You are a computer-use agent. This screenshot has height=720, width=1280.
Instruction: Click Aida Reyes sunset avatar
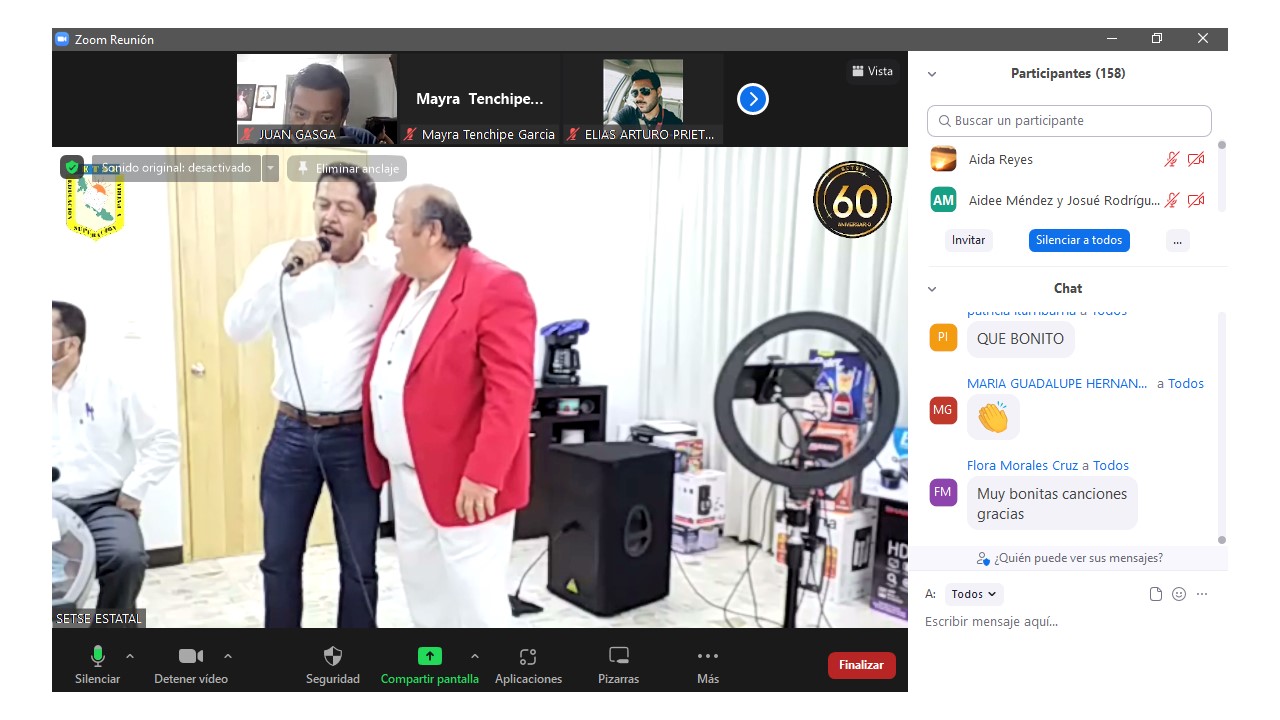click(943, 159)
